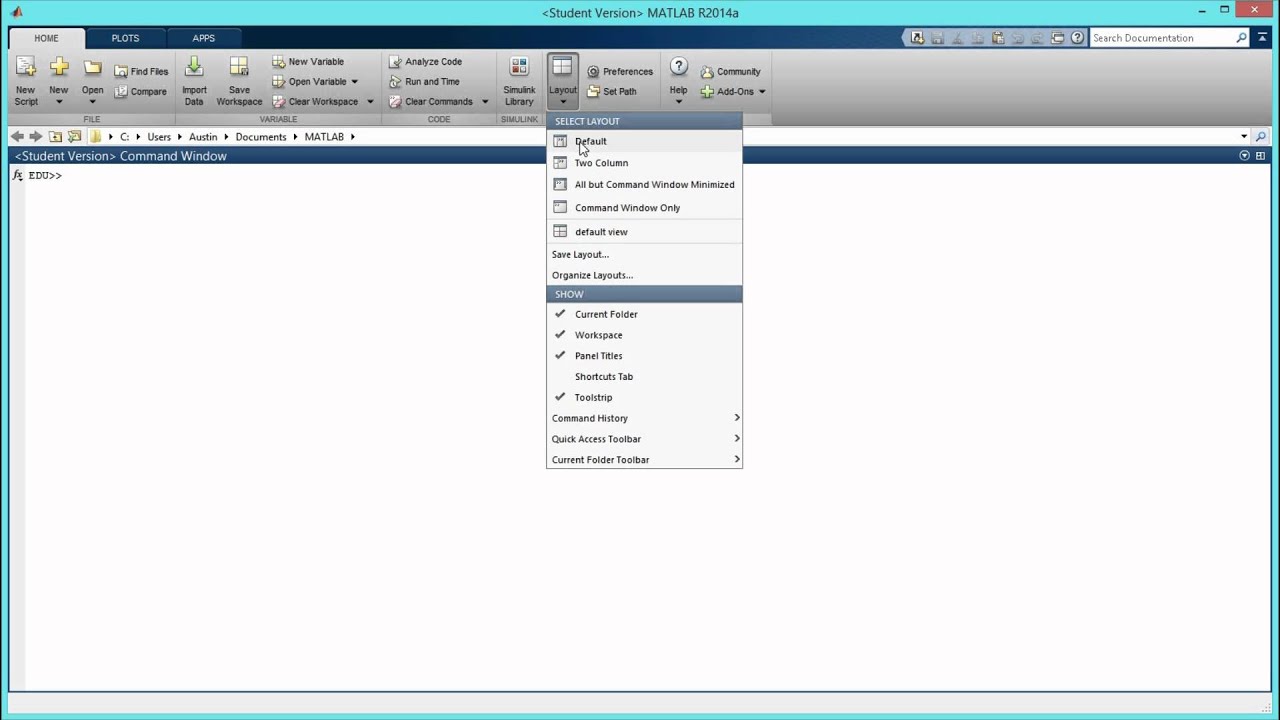Image resolution: width=1280 pixels, height=720 pixels.
Task: Click MATLAB in the folder path
Action: coord(324,136)
